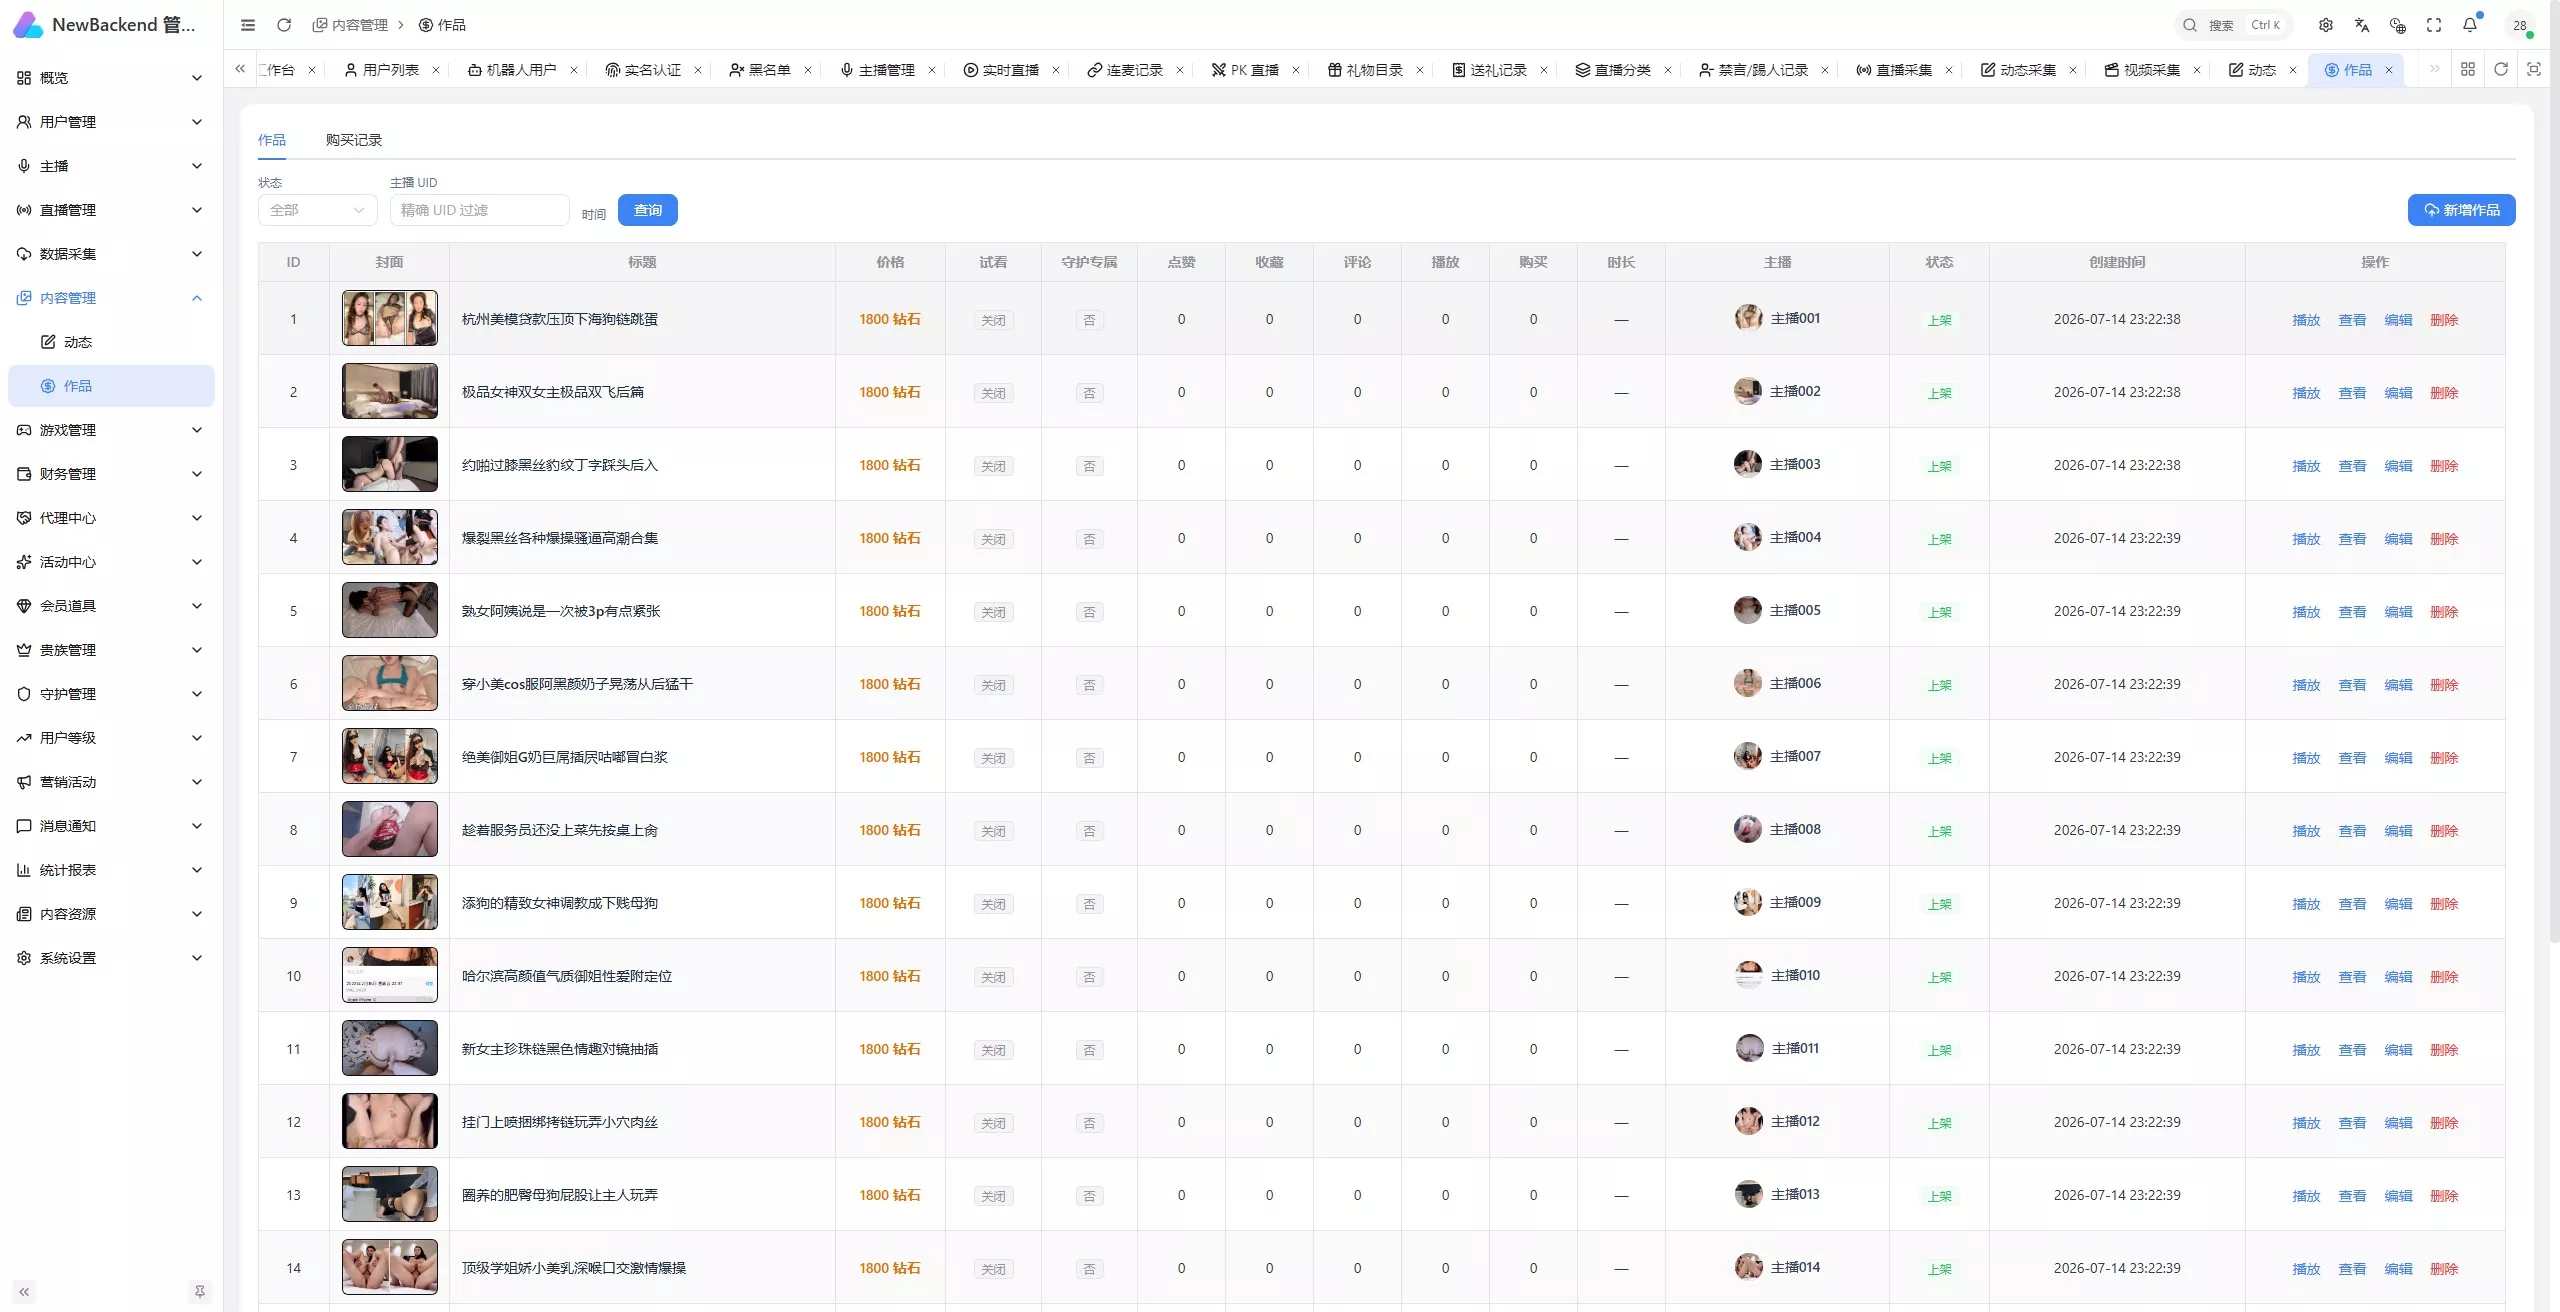Click the 否 守护专属 tag in row 9
Viewport: 2560px width, 1312px height.
coord(1089,904)
